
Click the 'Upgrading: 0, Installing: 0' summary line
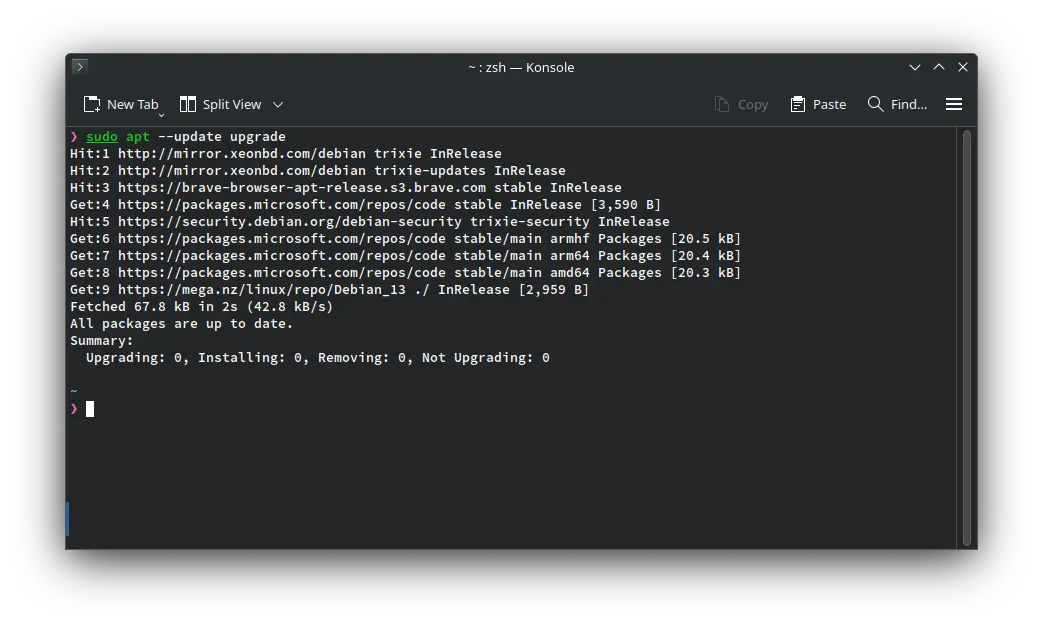(318, 358)
